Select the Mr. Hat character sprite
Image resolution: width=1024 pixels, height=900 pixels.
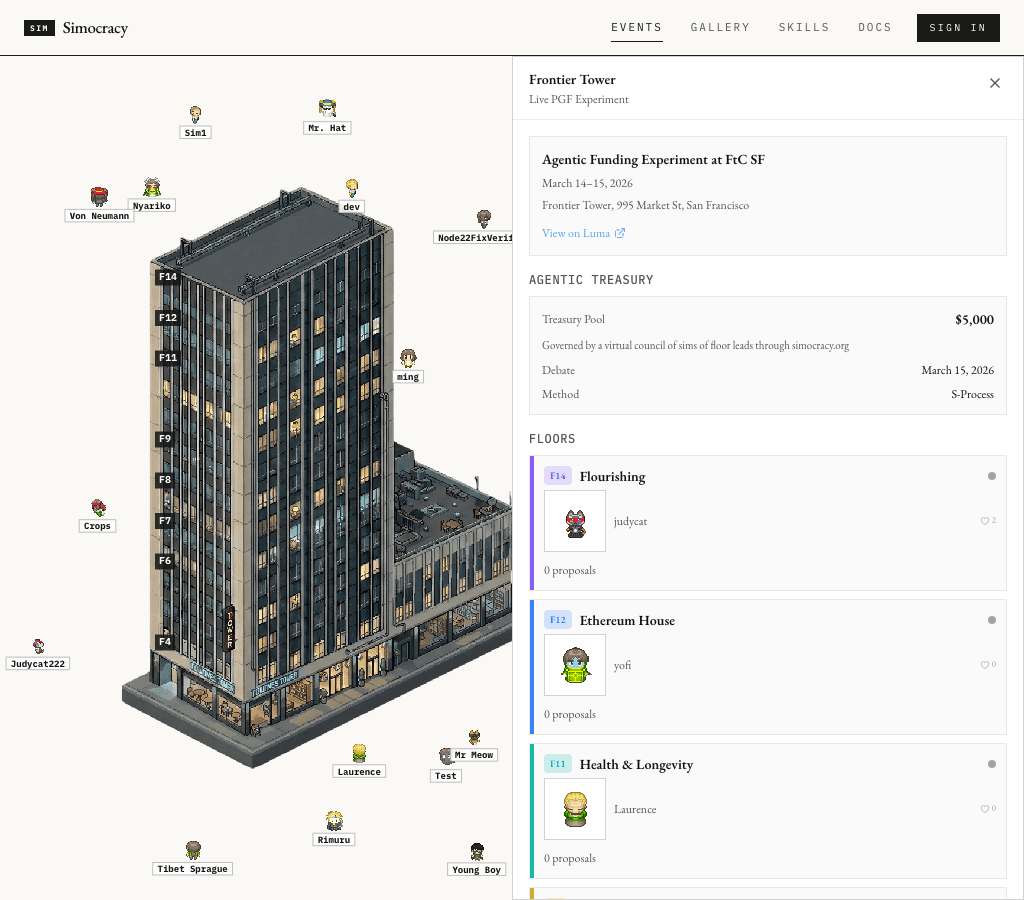327,108
